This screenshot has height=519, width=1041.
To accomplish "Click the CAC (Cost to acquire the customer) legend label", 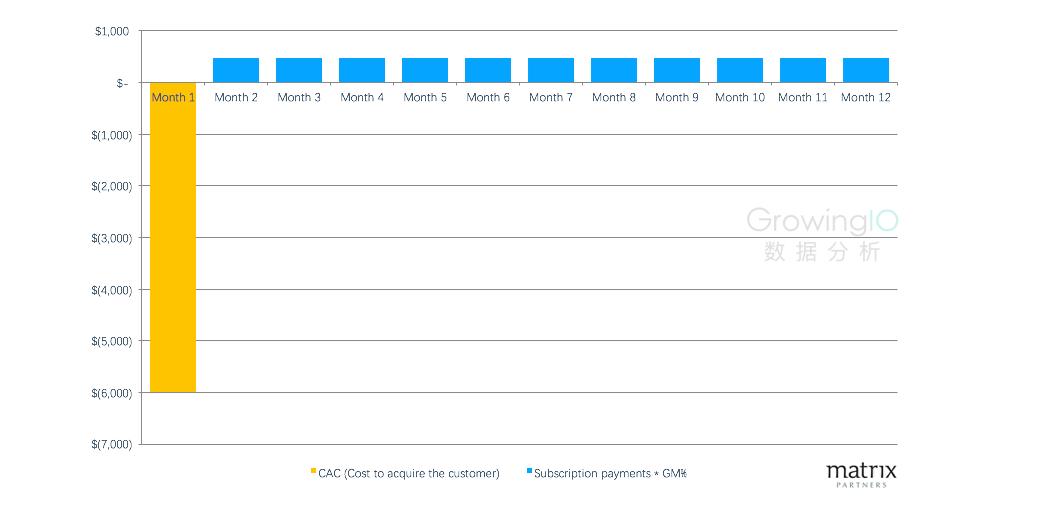I will tap(409, 474).
